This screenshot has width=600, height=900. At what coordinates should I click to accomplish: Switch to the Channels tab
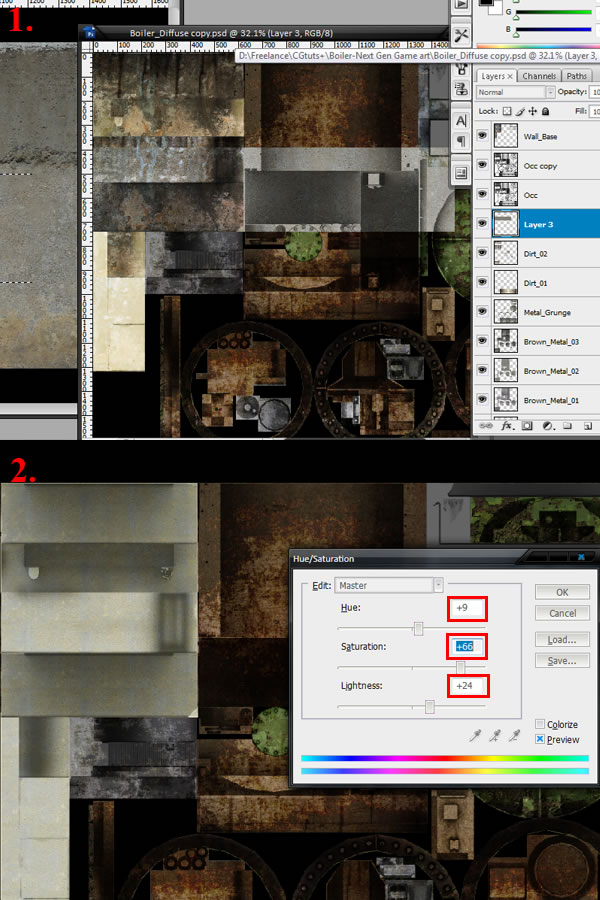coord(539,76)
